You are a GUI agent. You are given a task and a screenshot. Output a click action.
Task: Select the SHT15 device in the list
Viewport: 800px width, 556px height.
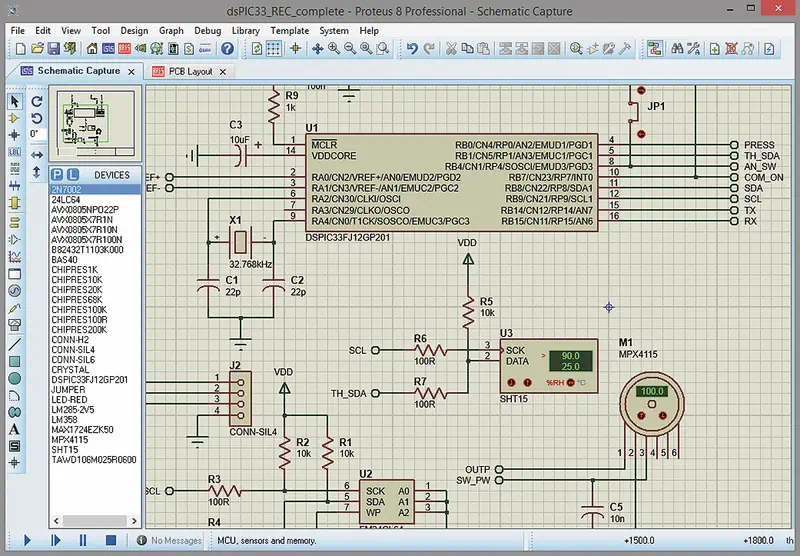pos(95,449)
